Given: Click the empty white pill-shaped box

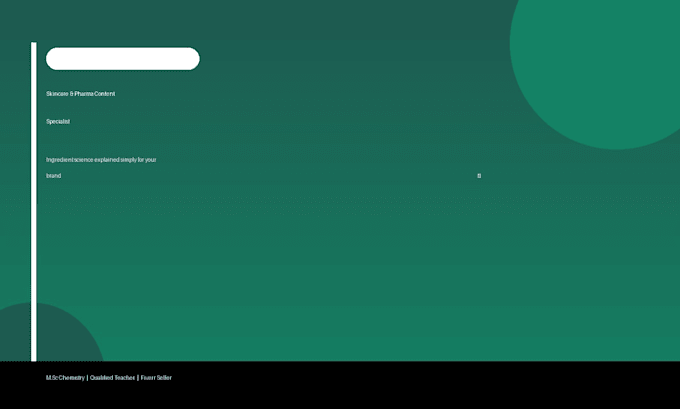Looking at the screenshot, I should click(123, 59).
